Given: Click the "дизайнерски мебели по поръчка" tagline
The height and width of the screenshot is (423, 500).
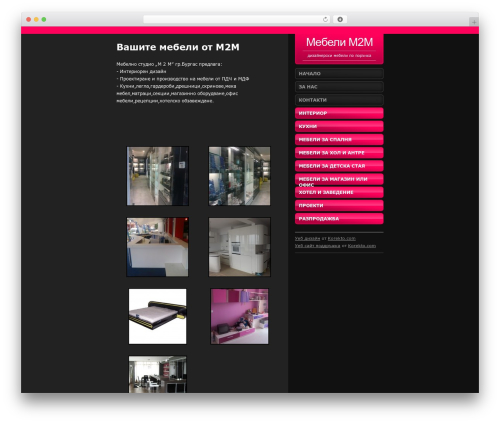Looking at the screenshot, I should pos(339,56).
